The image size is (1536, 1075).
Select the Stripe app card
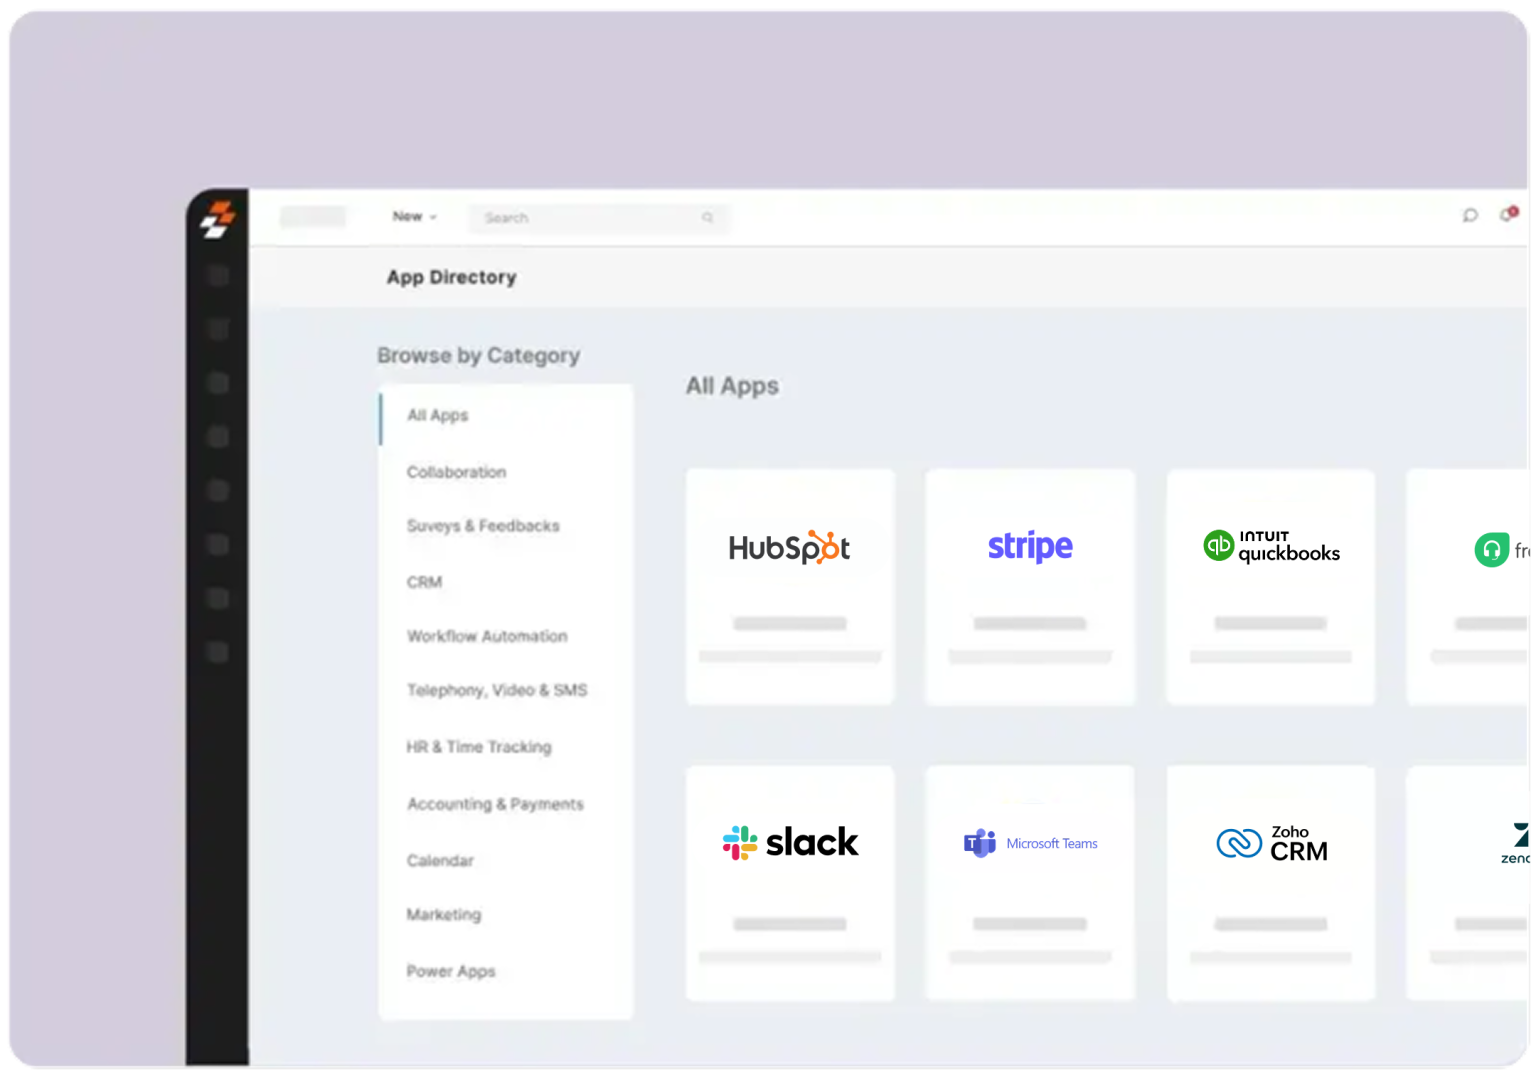[1029, 586]
